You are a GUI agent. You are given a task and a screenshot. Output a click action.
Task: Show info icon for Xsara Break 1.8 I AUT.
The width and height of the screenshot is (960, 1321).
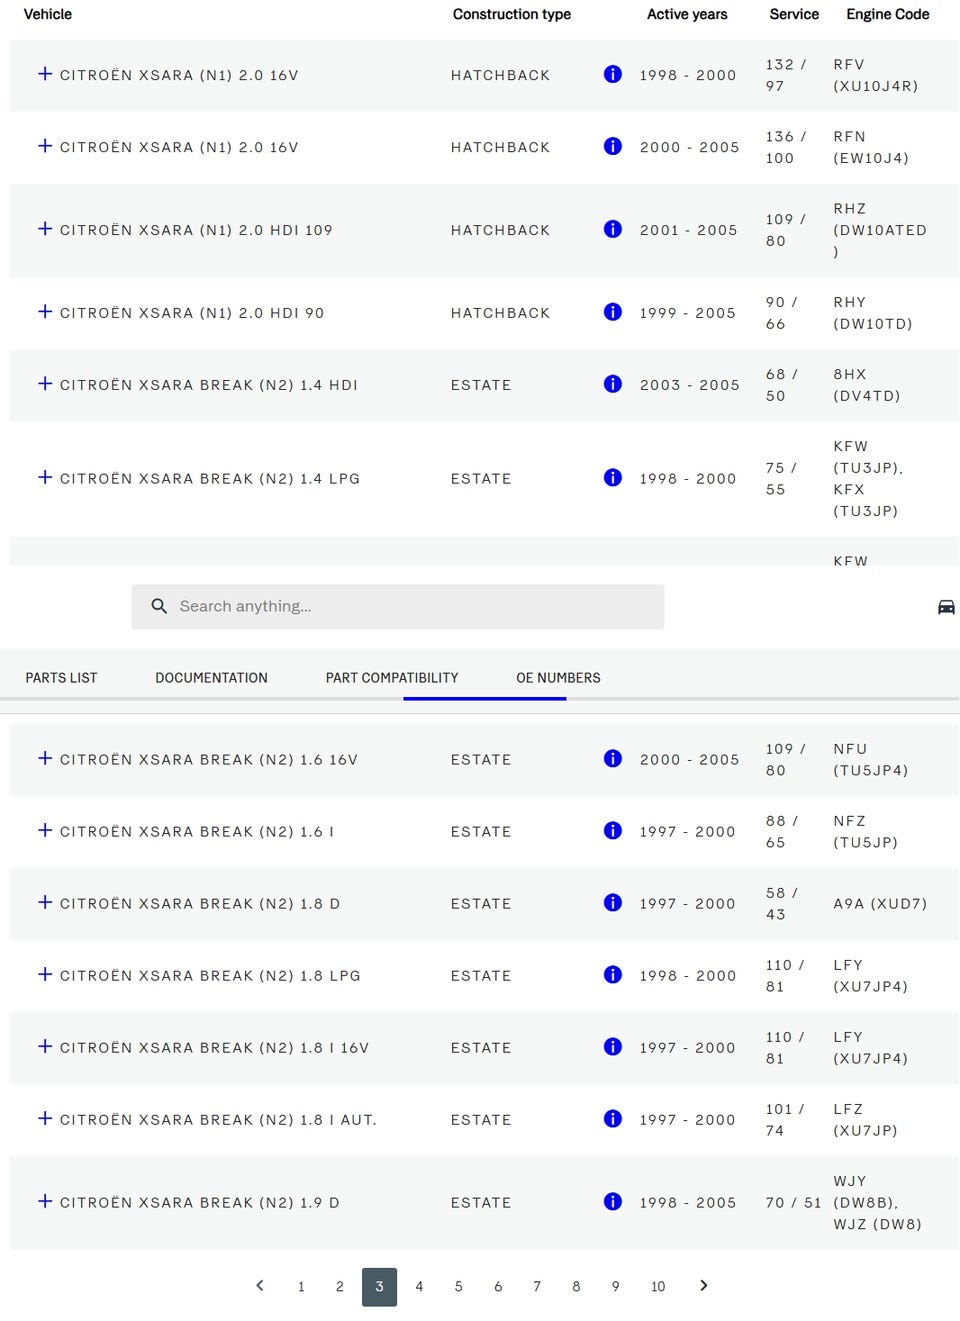pyautogui.click(x=613, y=1119)
